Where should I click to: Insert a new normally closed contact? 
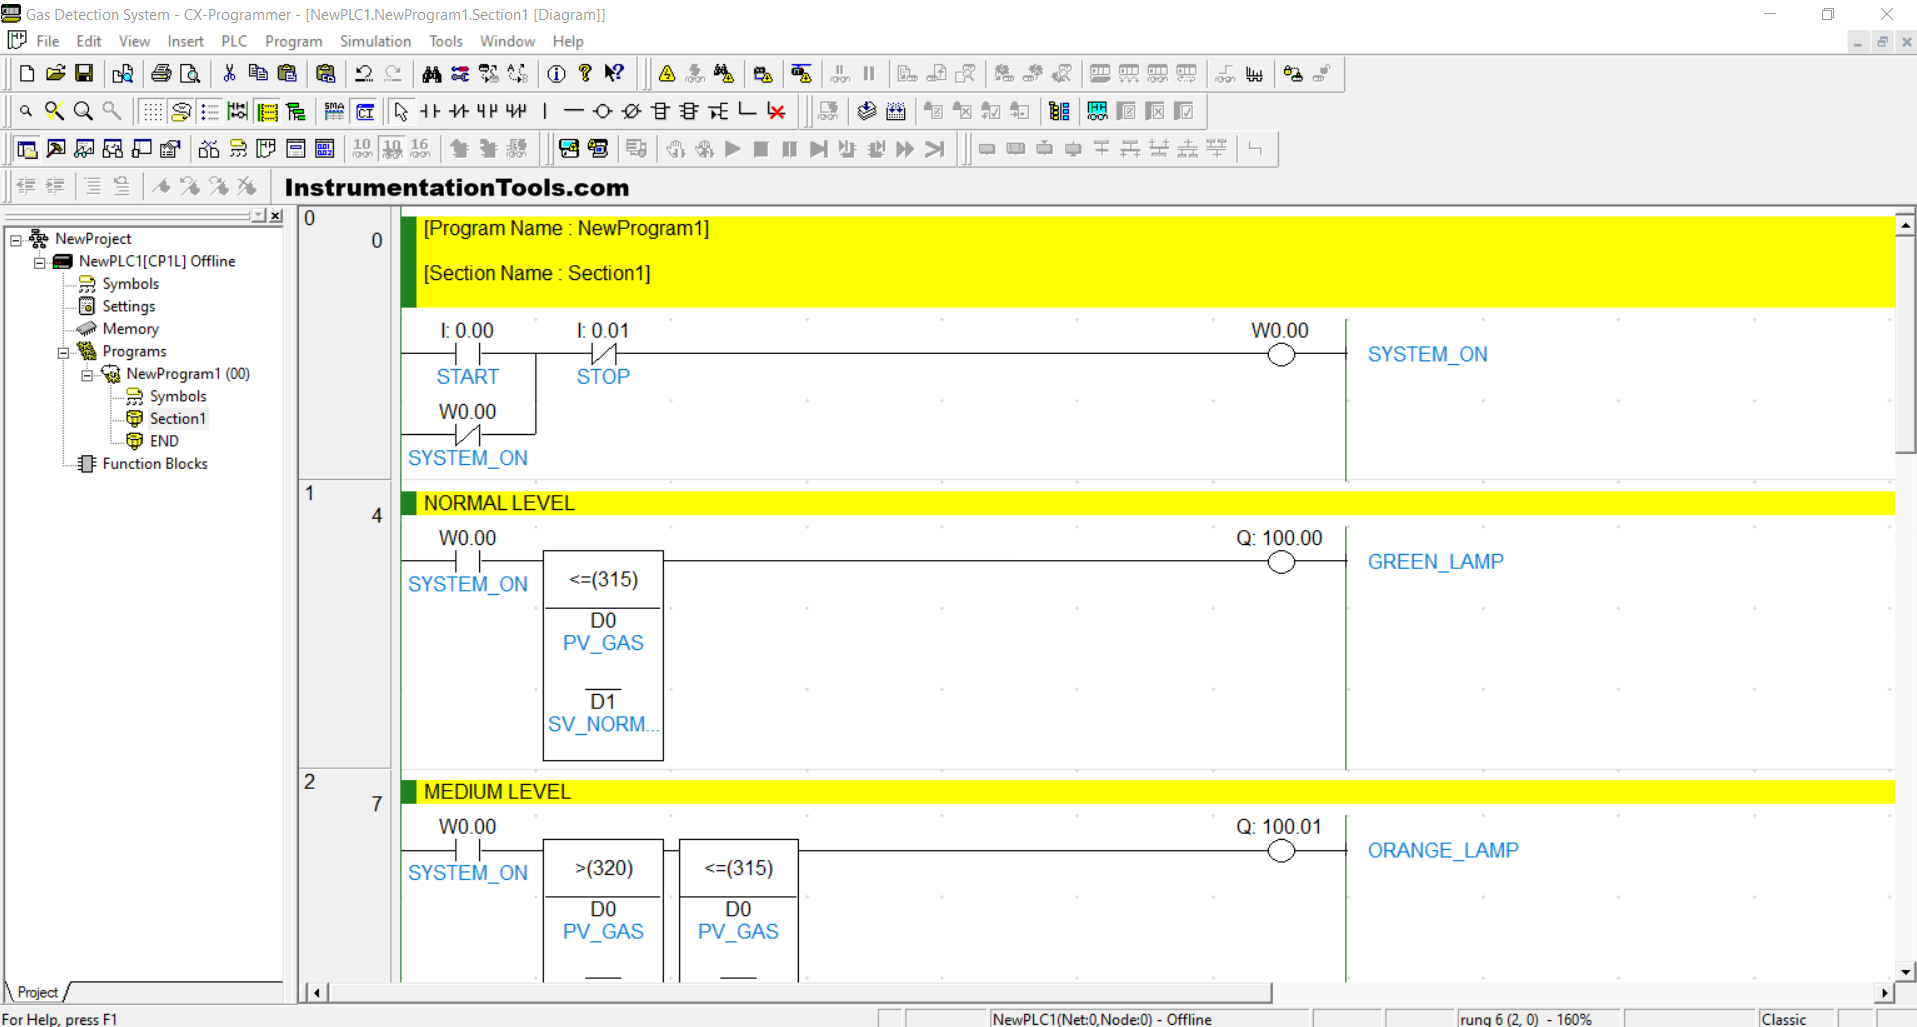tap(459, 111)
